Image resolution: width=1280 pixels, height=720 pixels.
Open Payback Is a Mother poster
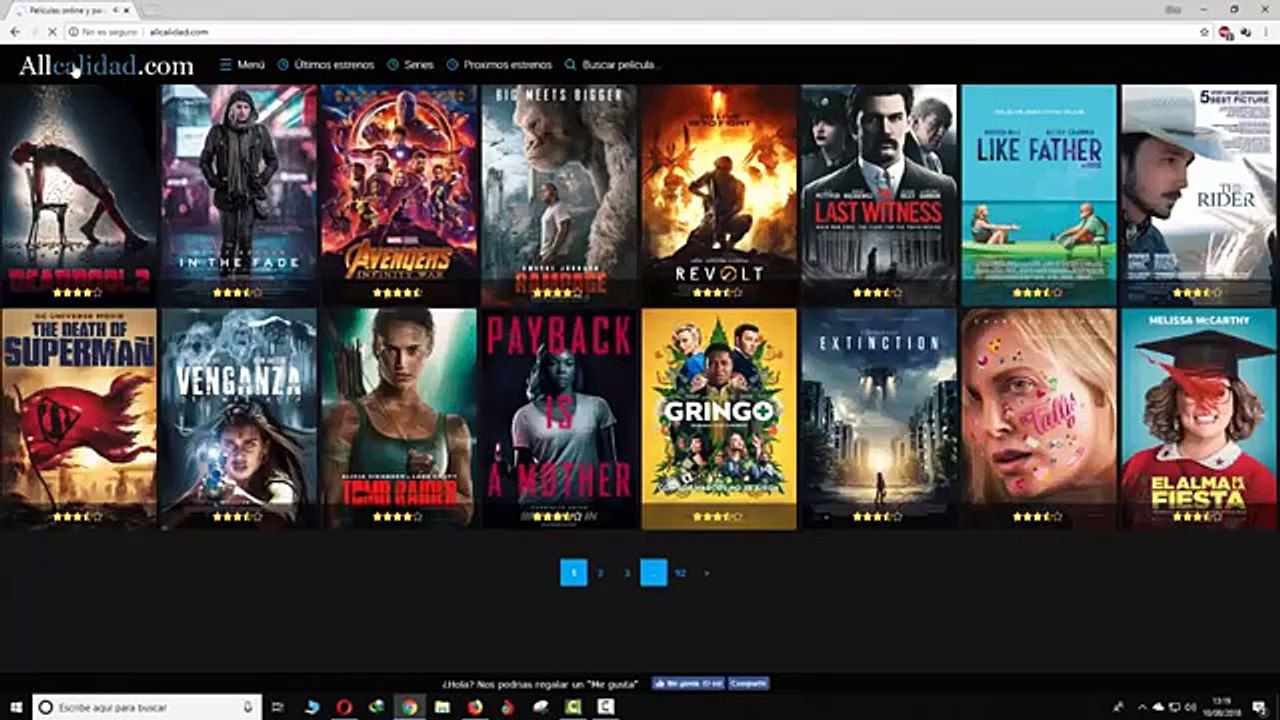tap(559, 419)
